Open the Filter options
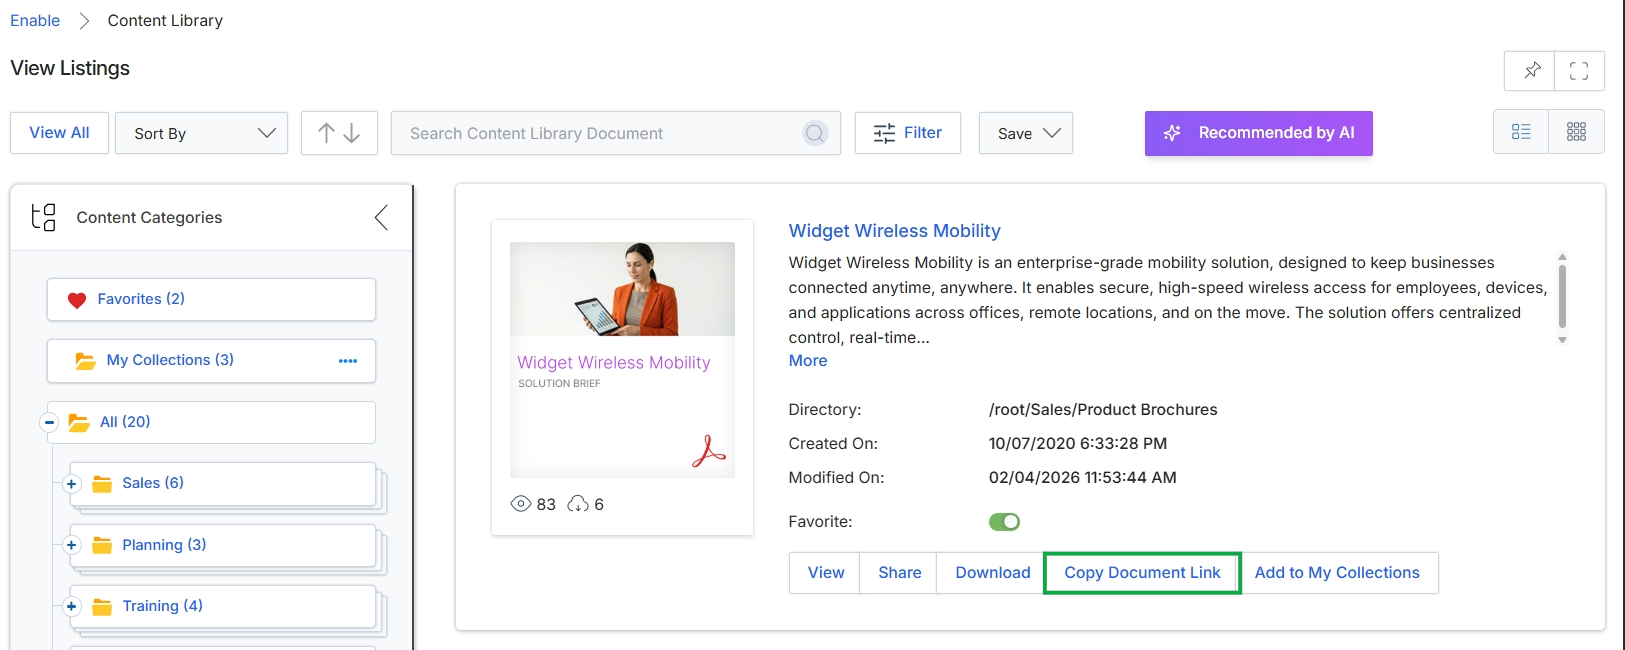This screenshot has width=1625, height=650. pos(908,133)
